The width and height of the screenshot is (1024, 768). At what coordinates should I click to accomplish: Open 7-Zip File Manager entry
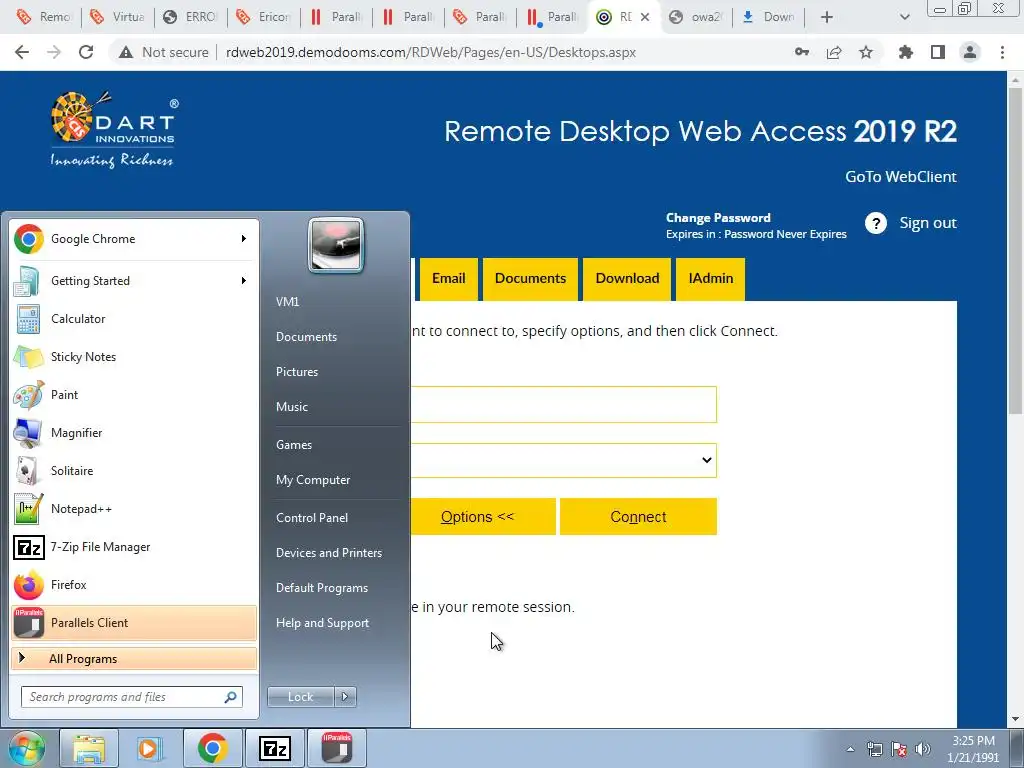(134, 547)
